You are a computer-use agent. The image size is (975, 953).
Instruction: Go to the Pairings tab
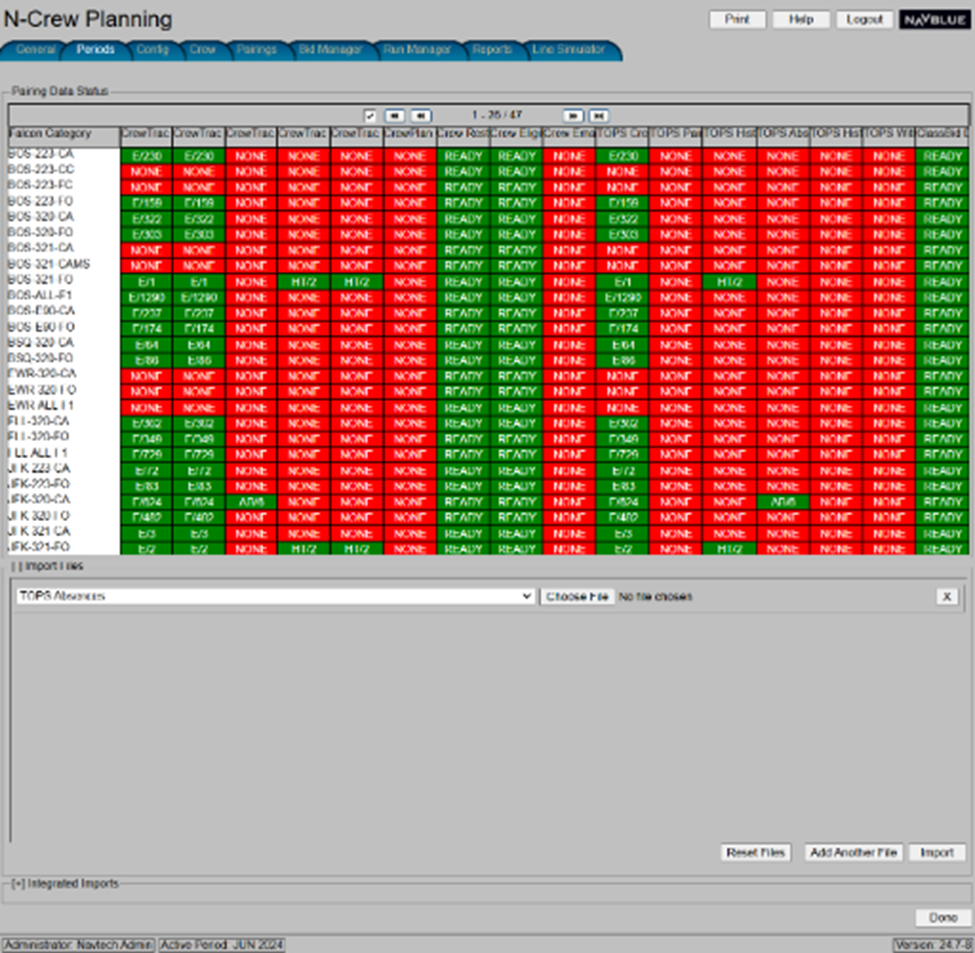[256, 50]
